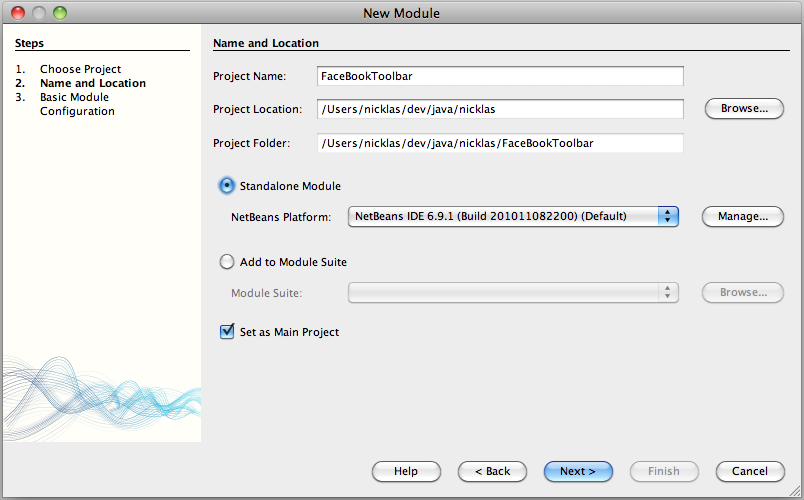
Task: Go back with the Back button
Action: (492, 471)
